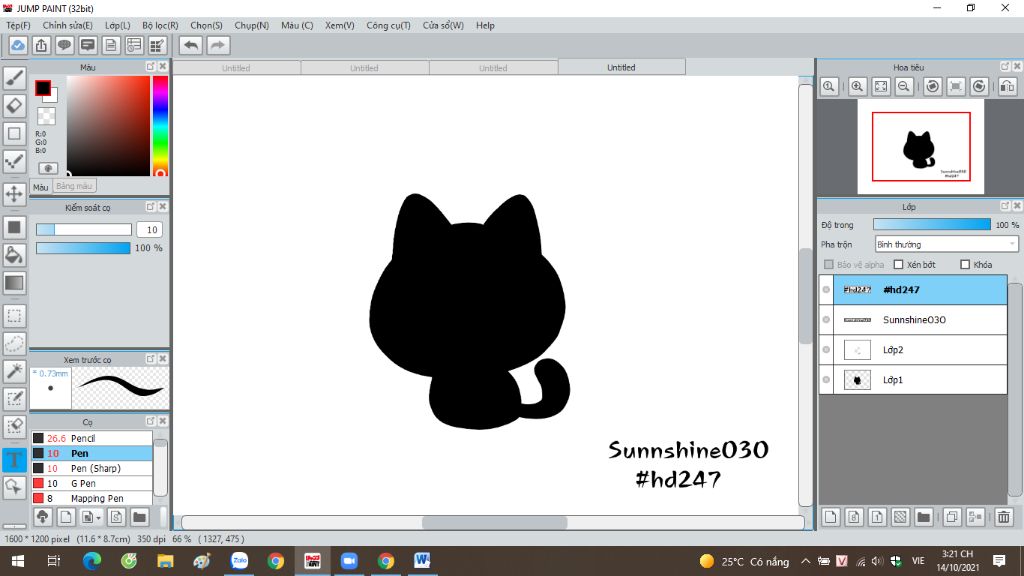
Task: Click the speech bubble icon in toolbar
Action: (64, 45)
